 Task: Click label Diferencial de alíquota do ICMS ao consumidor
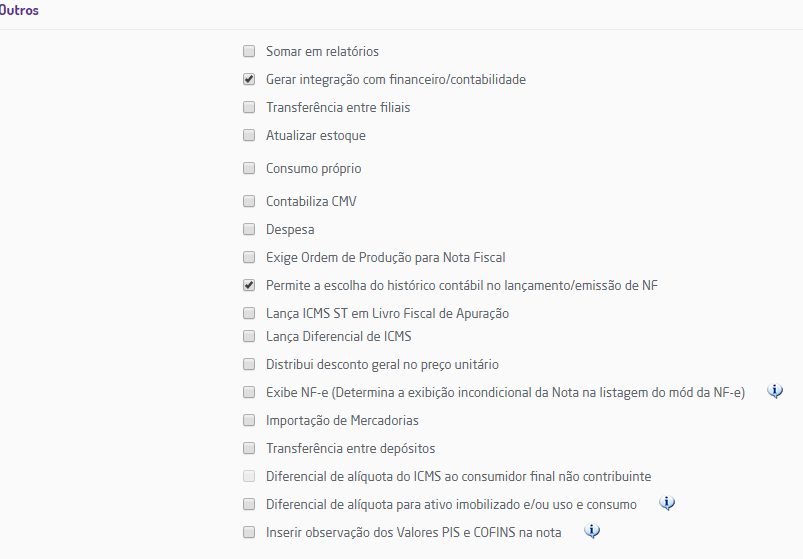tap(458, 477)
